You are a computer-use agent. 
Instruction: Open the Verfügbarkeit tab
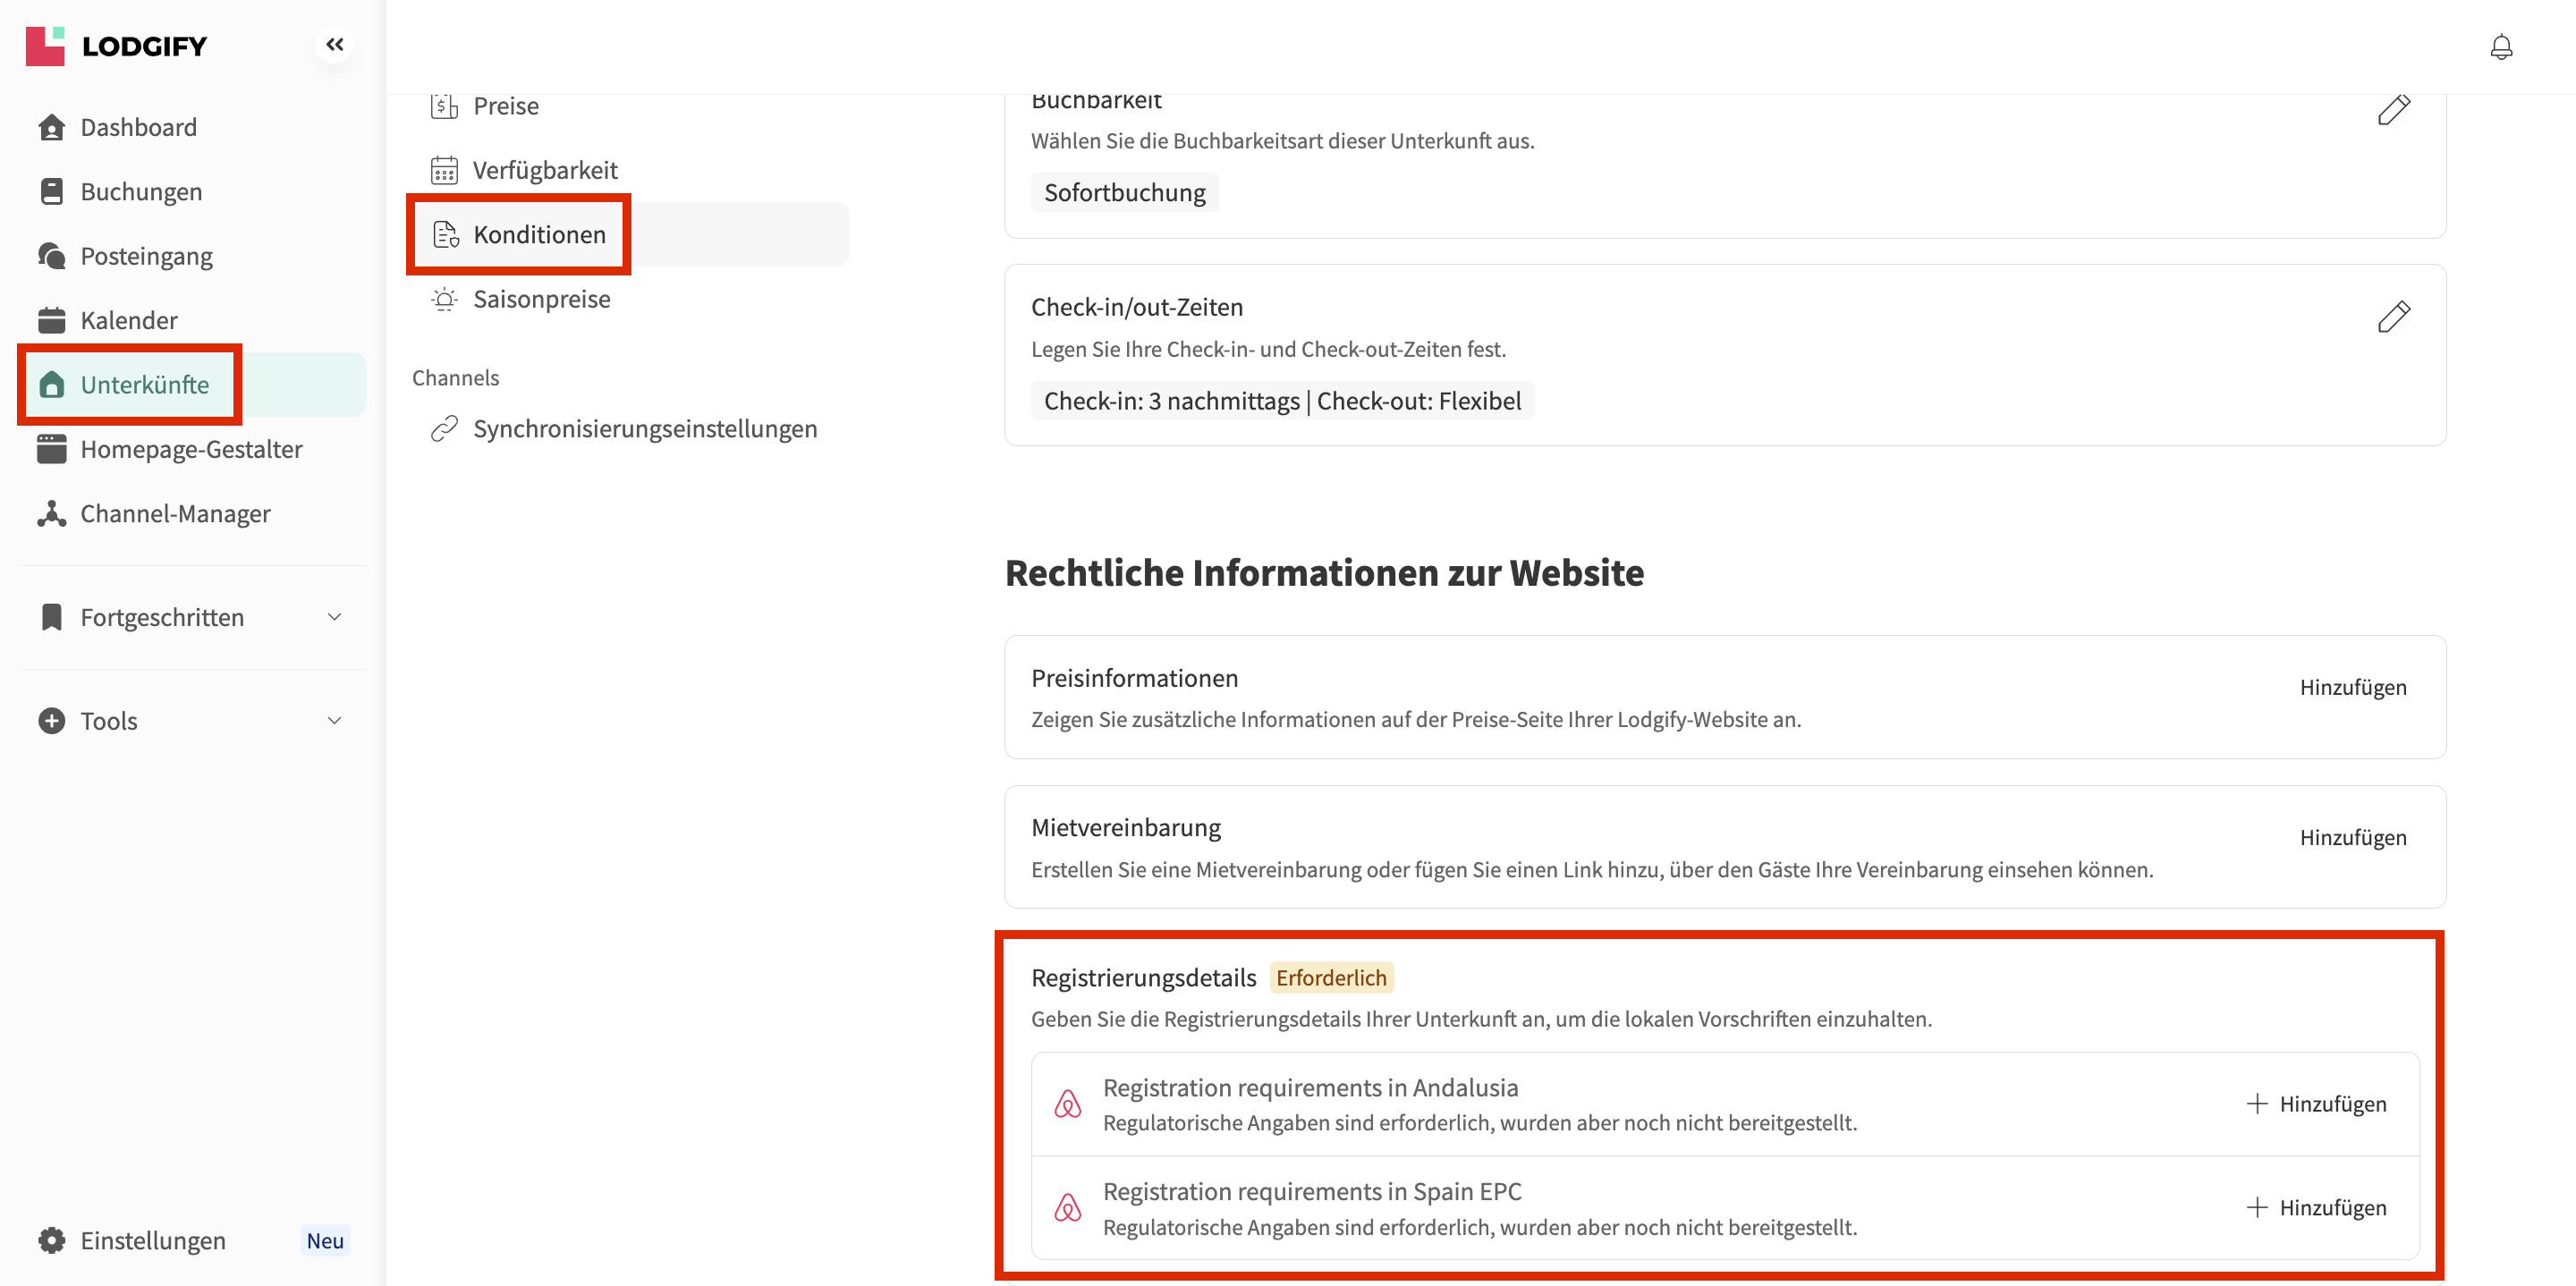tap(545, 170)
